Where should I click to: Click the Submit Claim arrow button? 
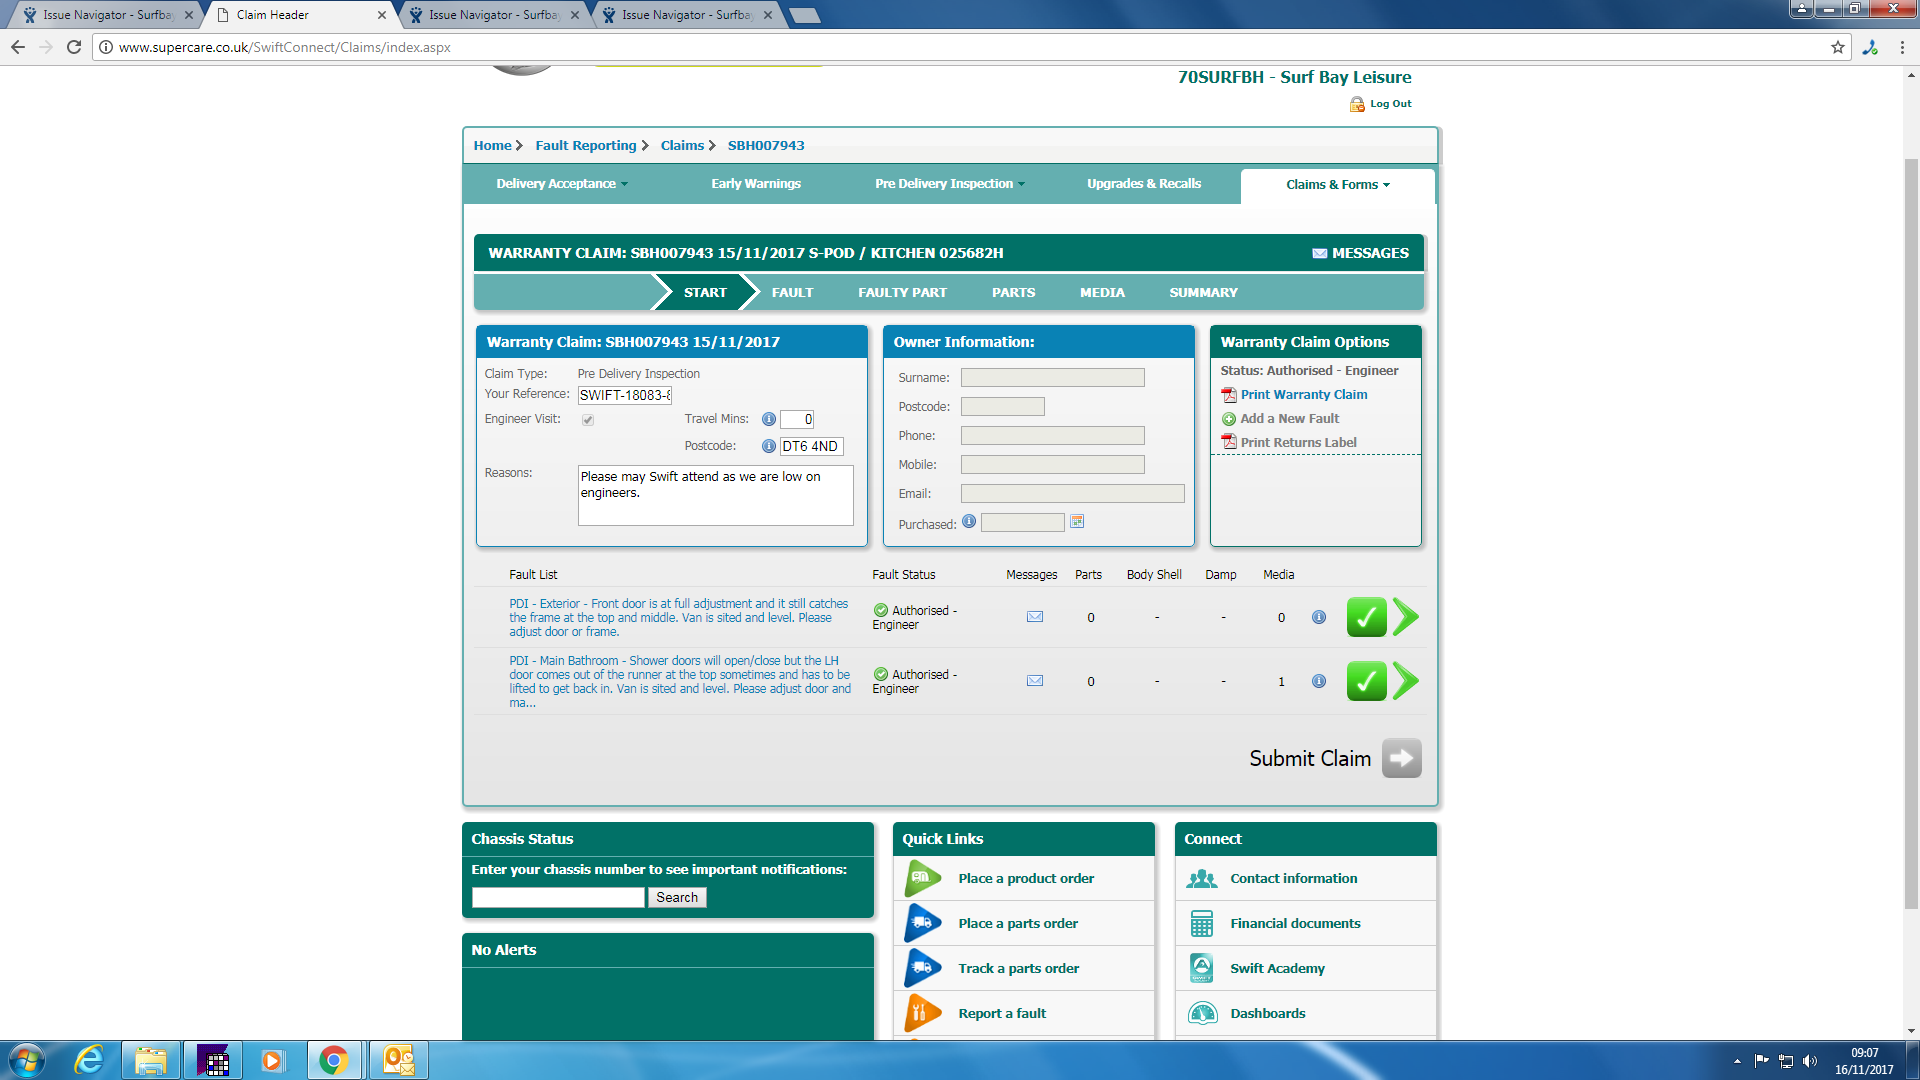click(1401, 759)
